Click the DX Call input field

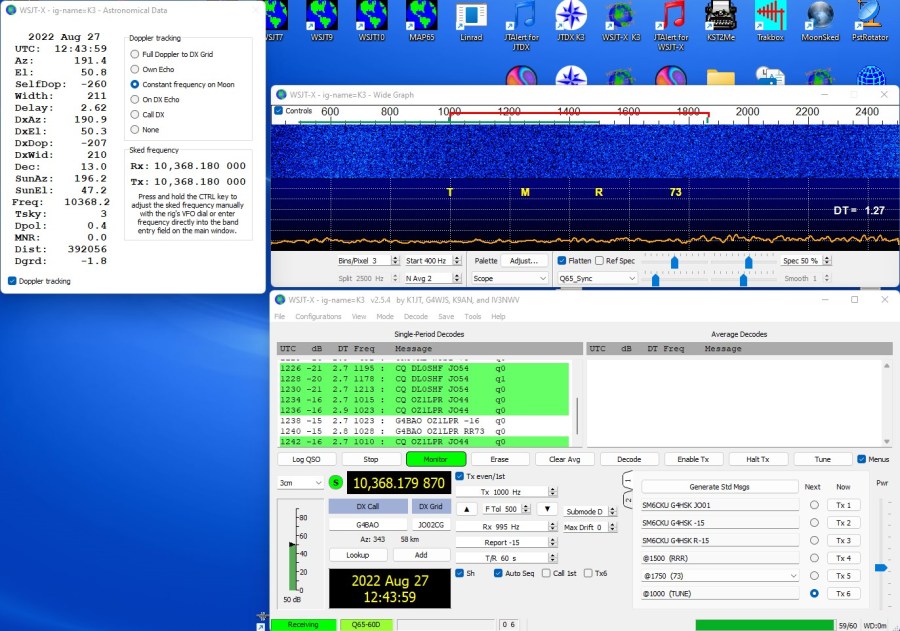tap(367, 524)
